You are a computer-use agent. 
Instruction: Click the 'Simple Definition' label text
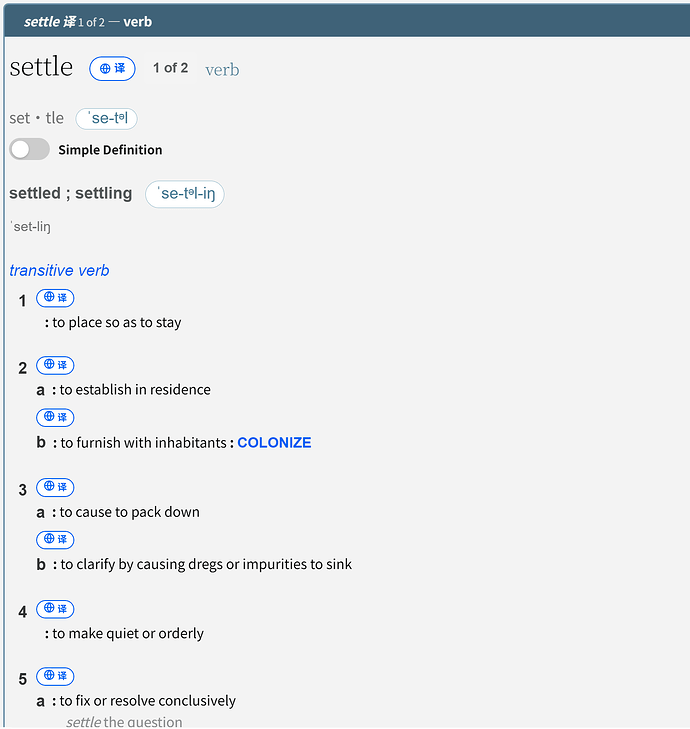pos(110,150)
